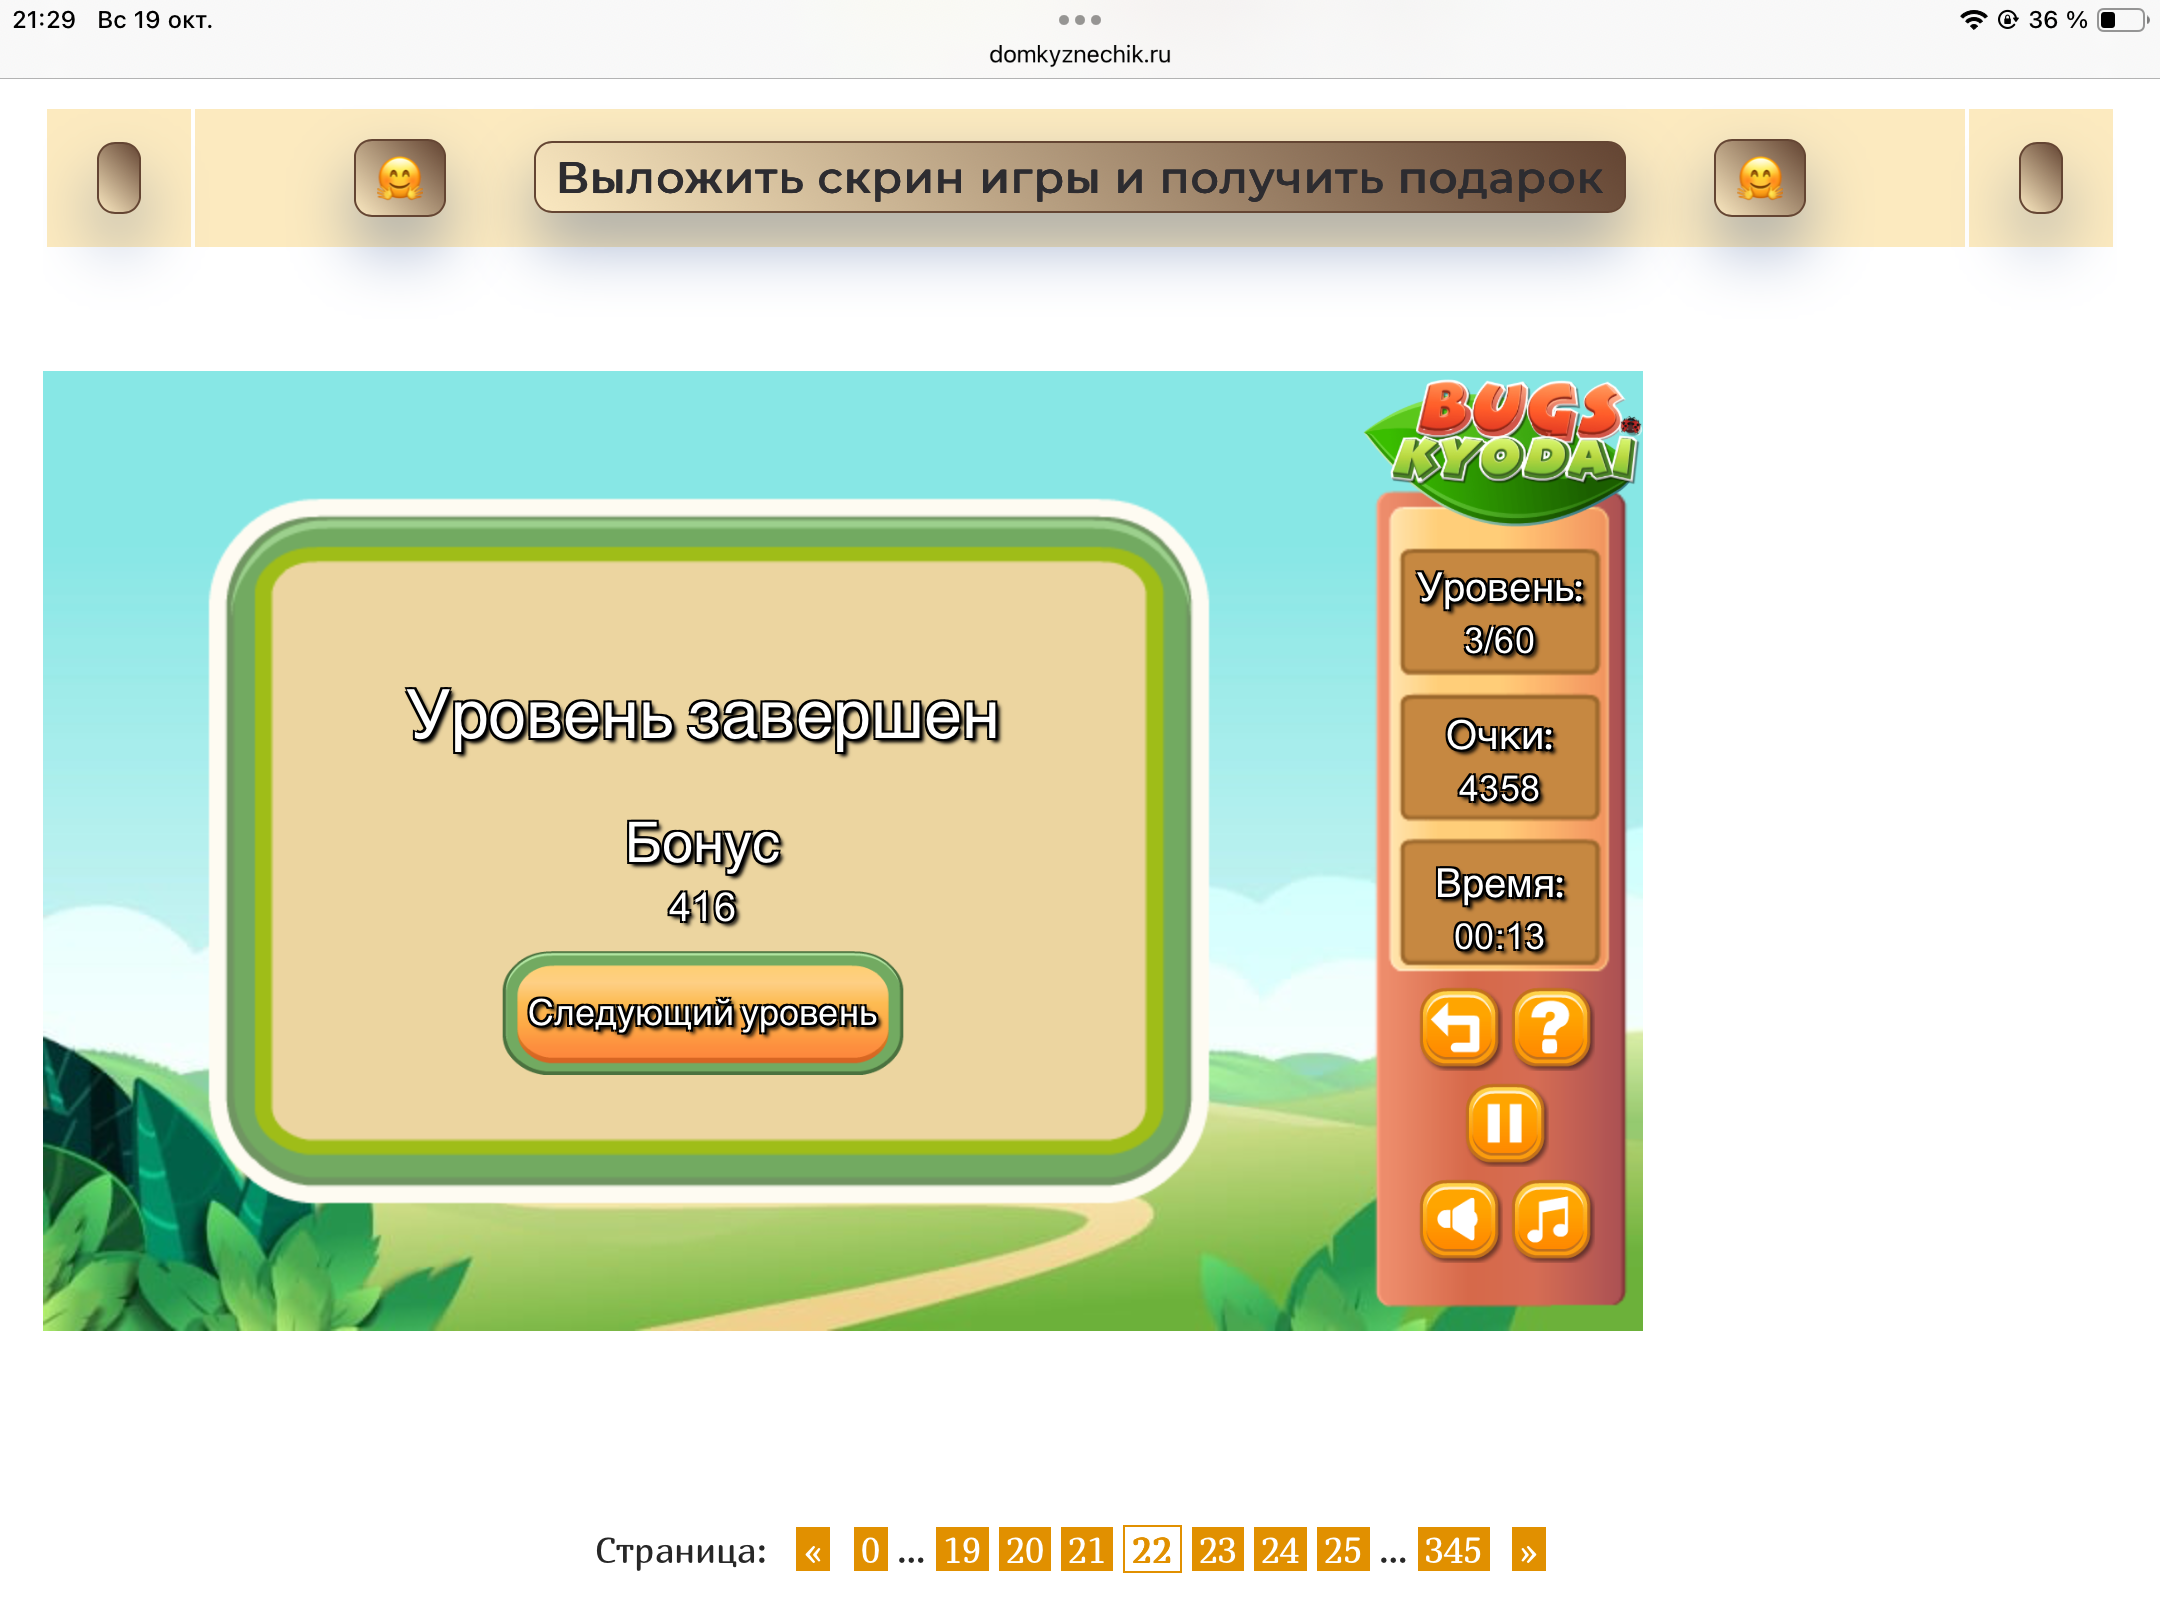The image size is (2160, 1620).
Task: Toggle background music note button
Action: point(1551,1219)
